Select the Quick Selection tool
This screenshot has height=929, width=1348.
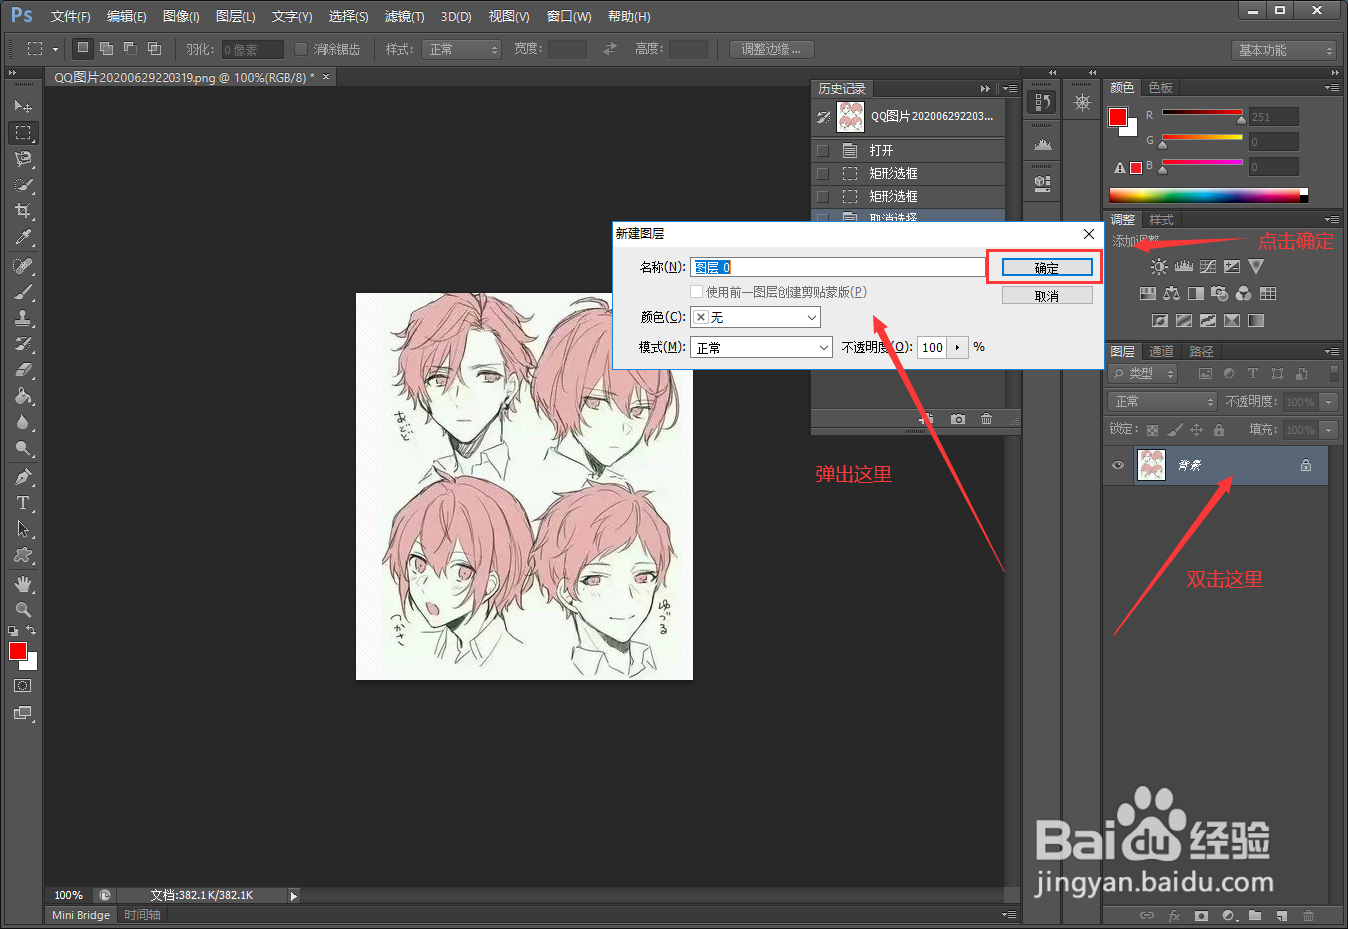(x=23, y=185)
